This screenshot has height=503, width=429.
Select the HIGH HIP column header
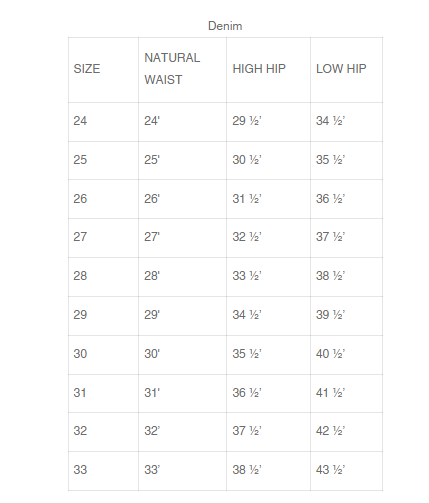point(259,69)
